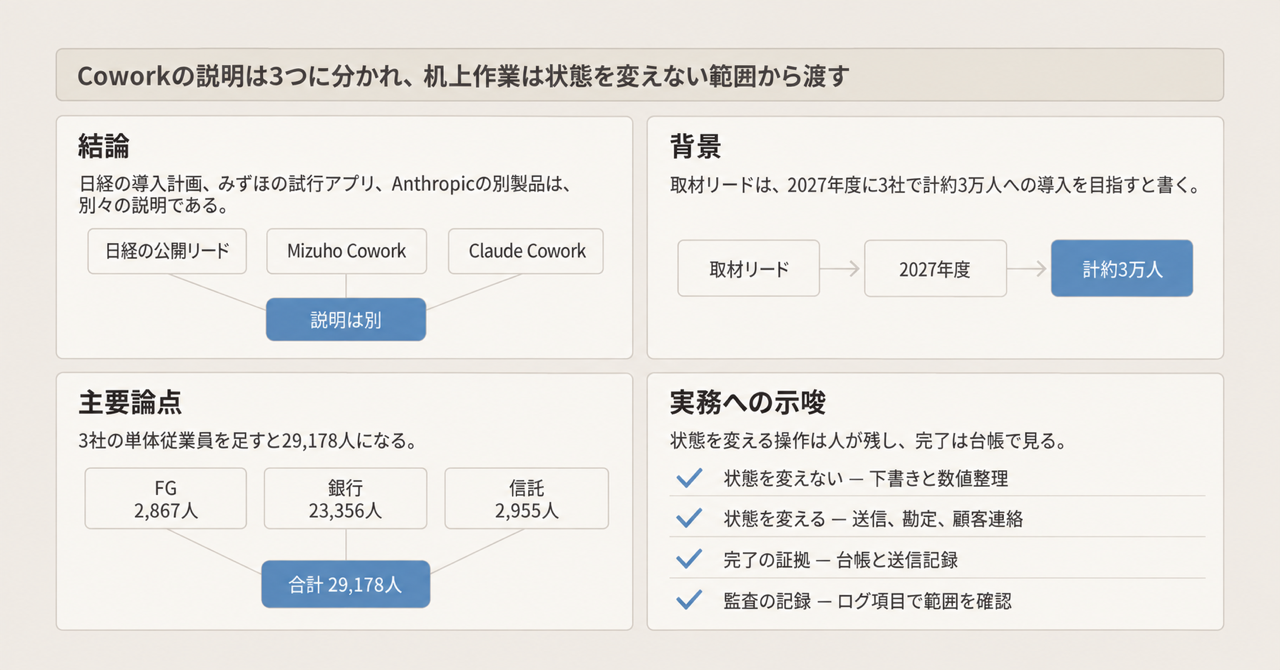Click the arrow between 2027年度 and 計約3万人
This screenshot has height=670, width=1280.
[1028, 268]
